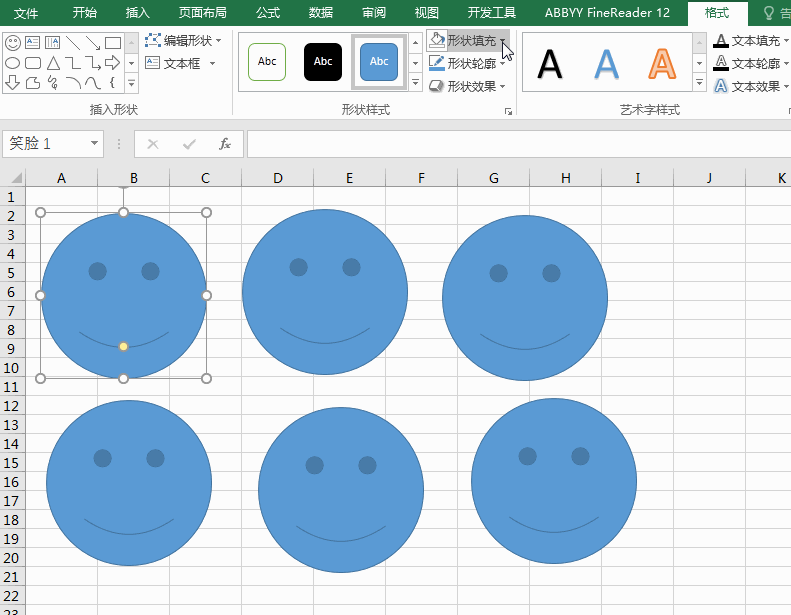
Task: Switch to the 页面布局 tab
Action: 203,13
